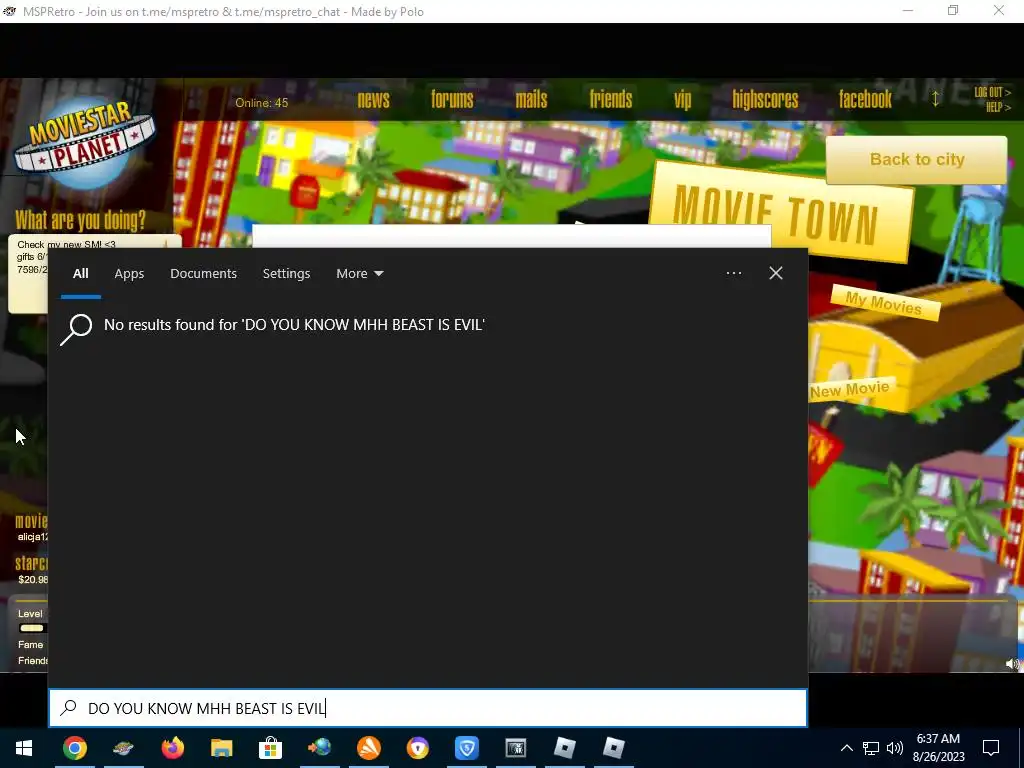The width and height of the screenshot is (1024, 768).
Task: Click the New Movie sign
Action: 850,390
